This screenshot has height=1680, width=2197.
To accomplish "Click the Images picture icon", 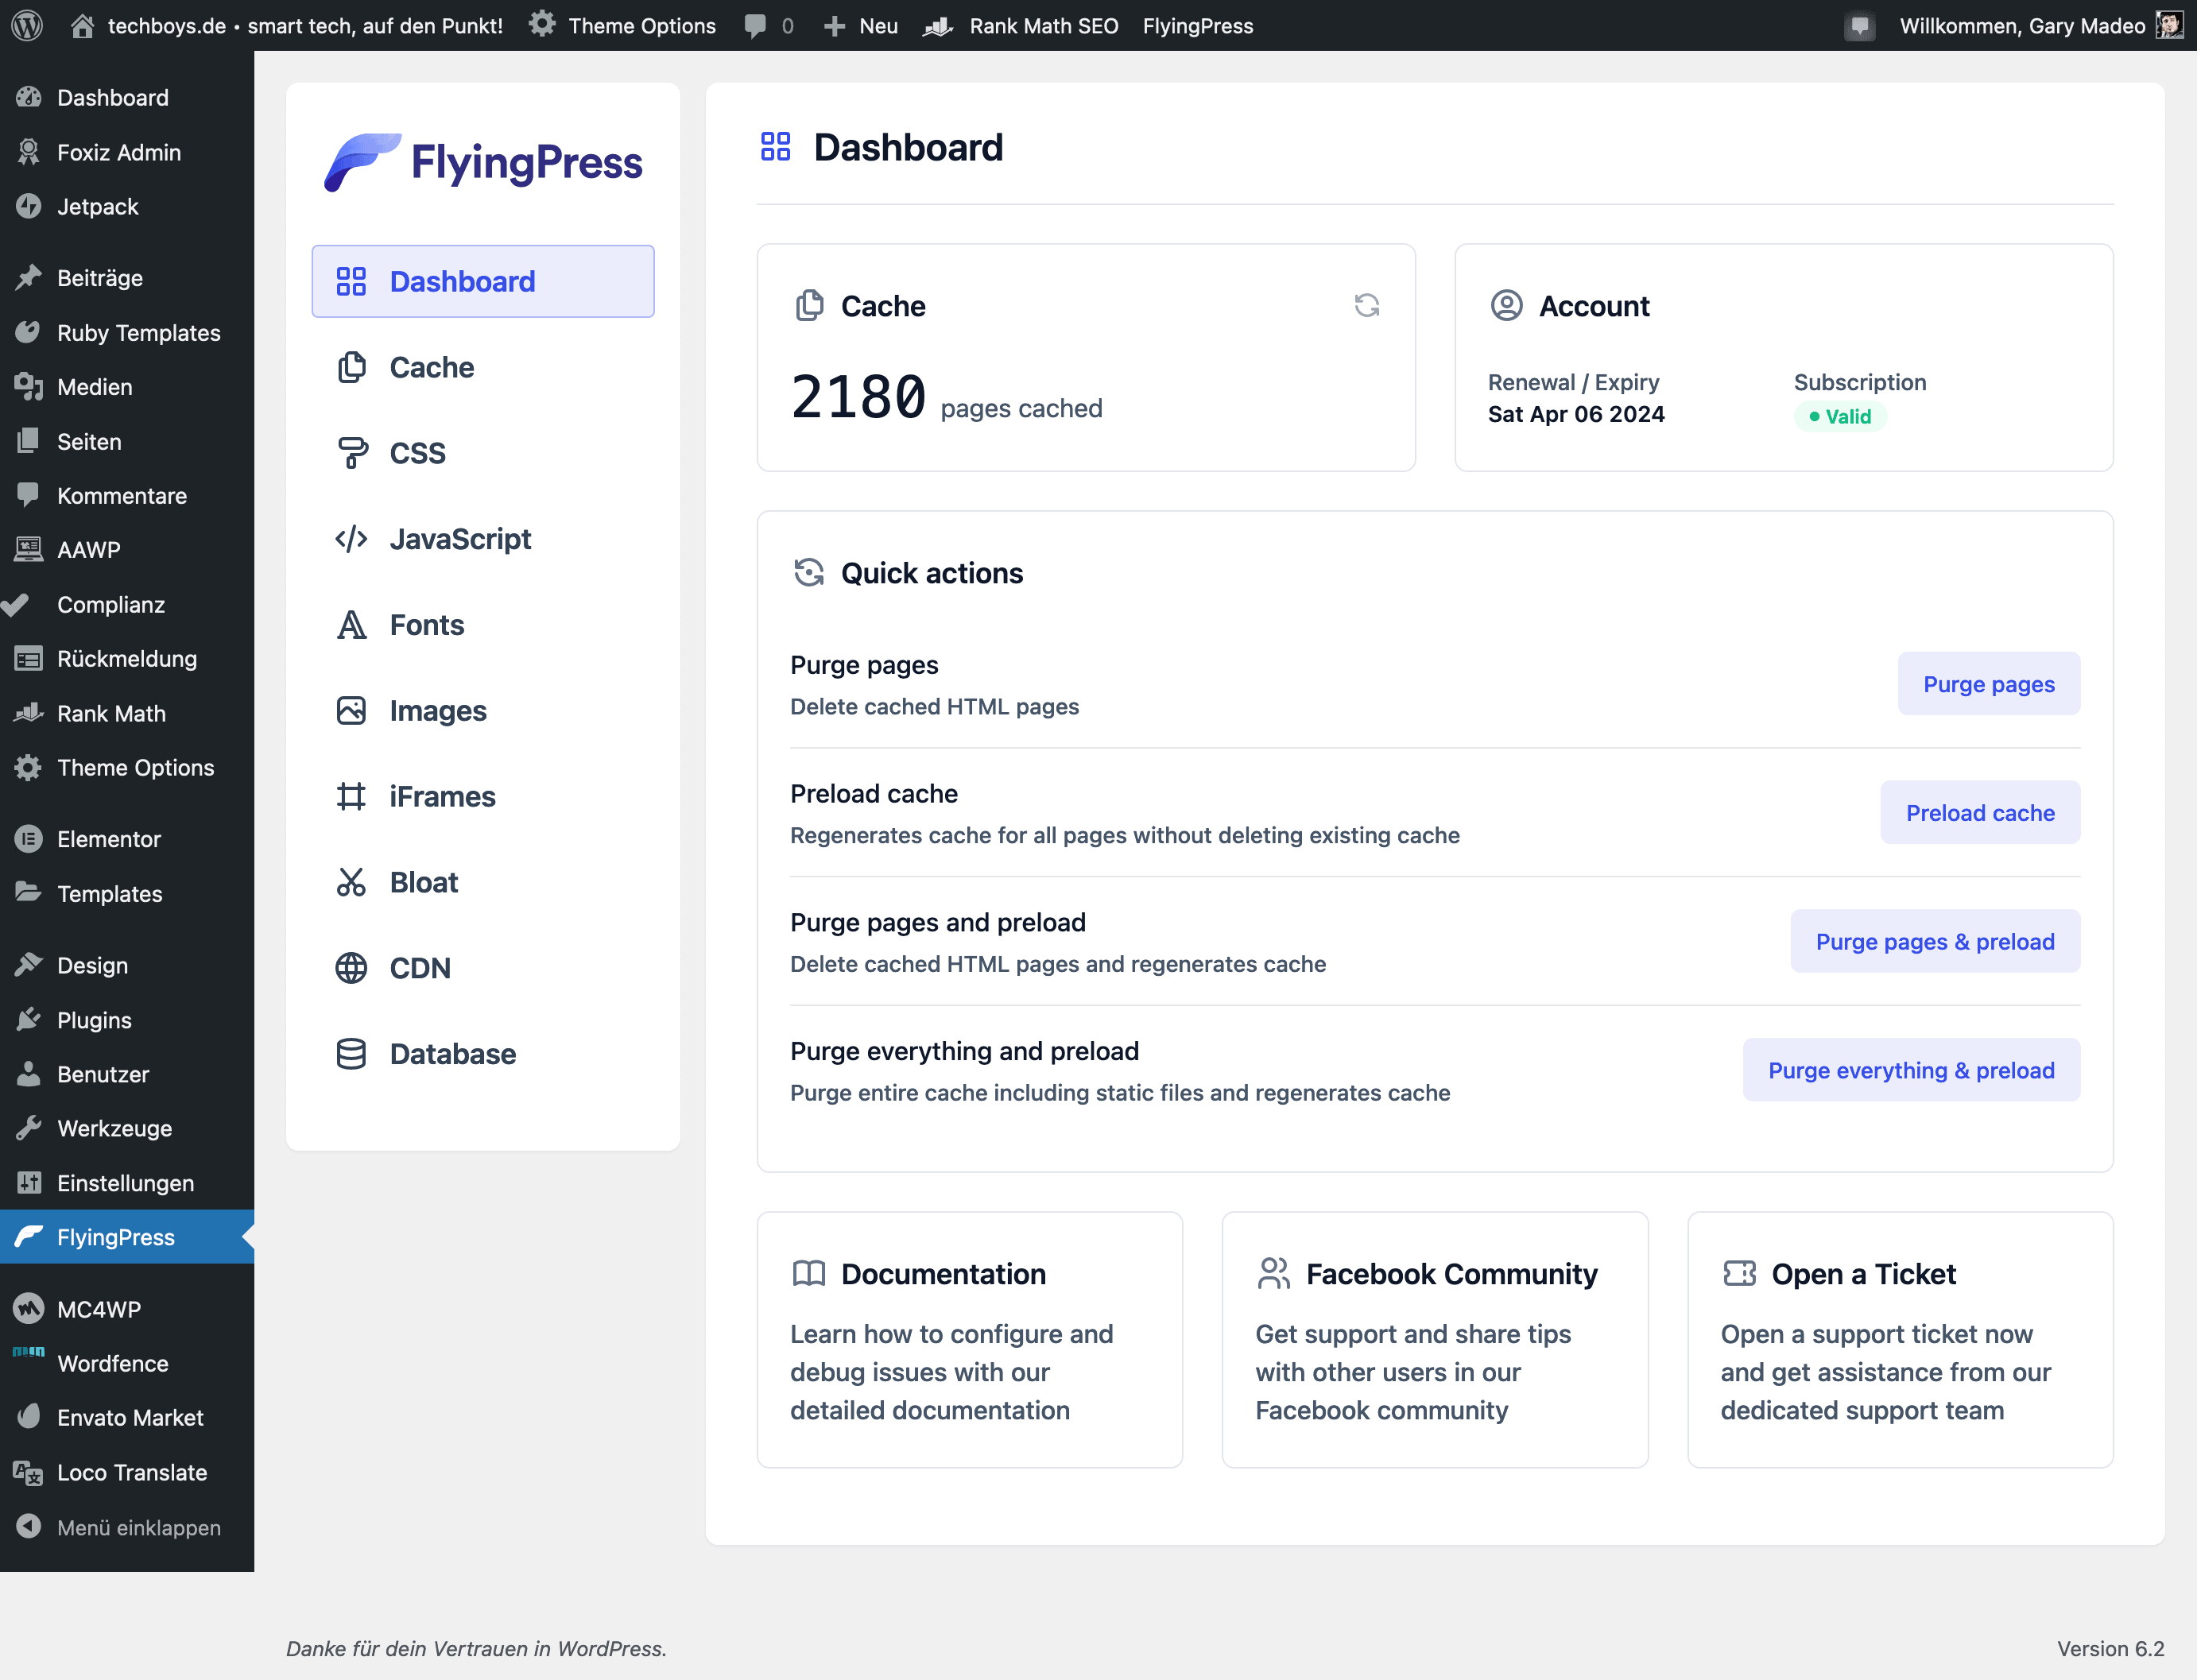I will click(351, 711).
